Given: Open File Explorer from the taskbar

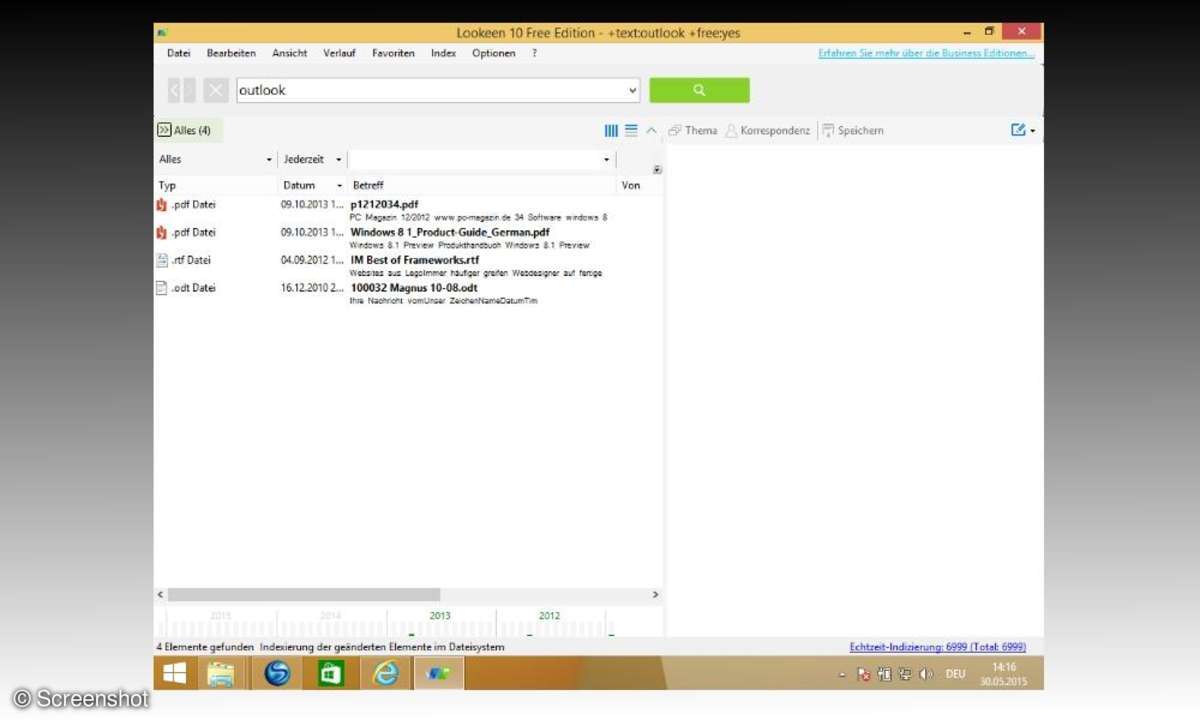Looking at the screenshot, I should tap(221, 673).
